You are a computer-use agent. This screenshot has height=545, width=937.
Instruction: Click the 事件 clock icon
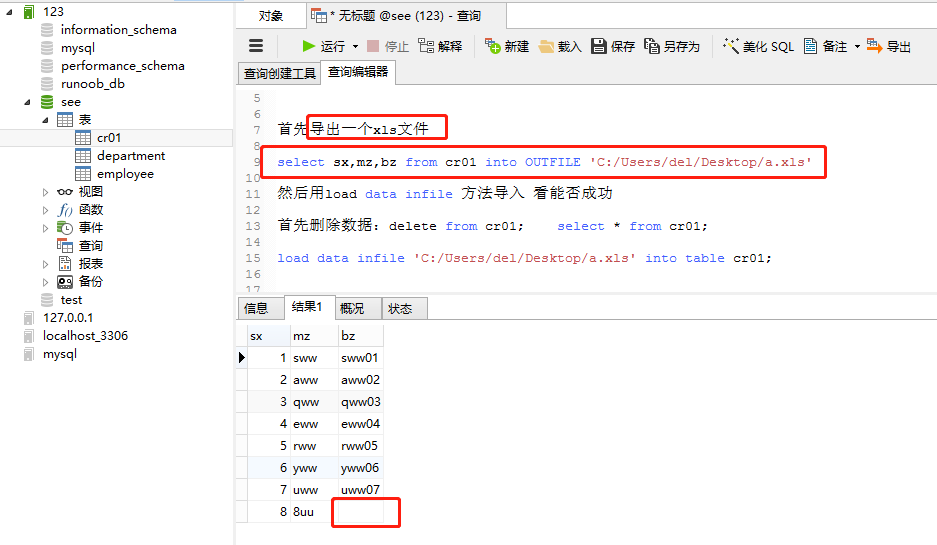65,228
